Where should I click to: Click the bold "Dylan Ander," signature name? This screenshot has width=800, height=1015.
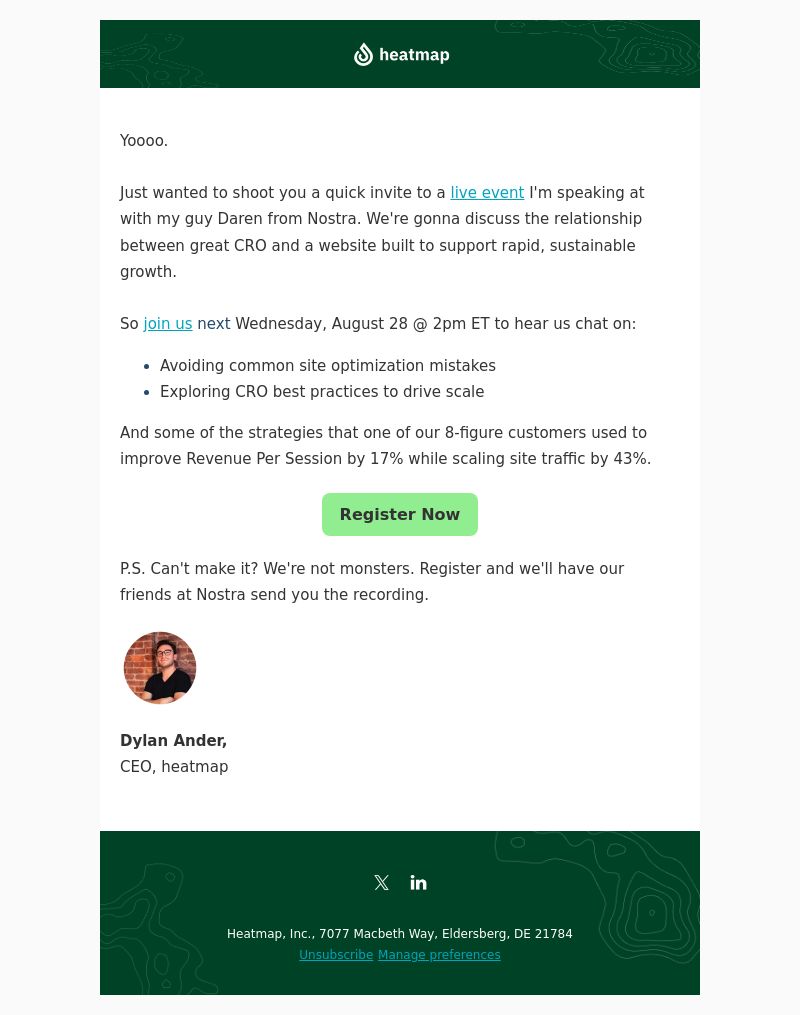point(173,741)
